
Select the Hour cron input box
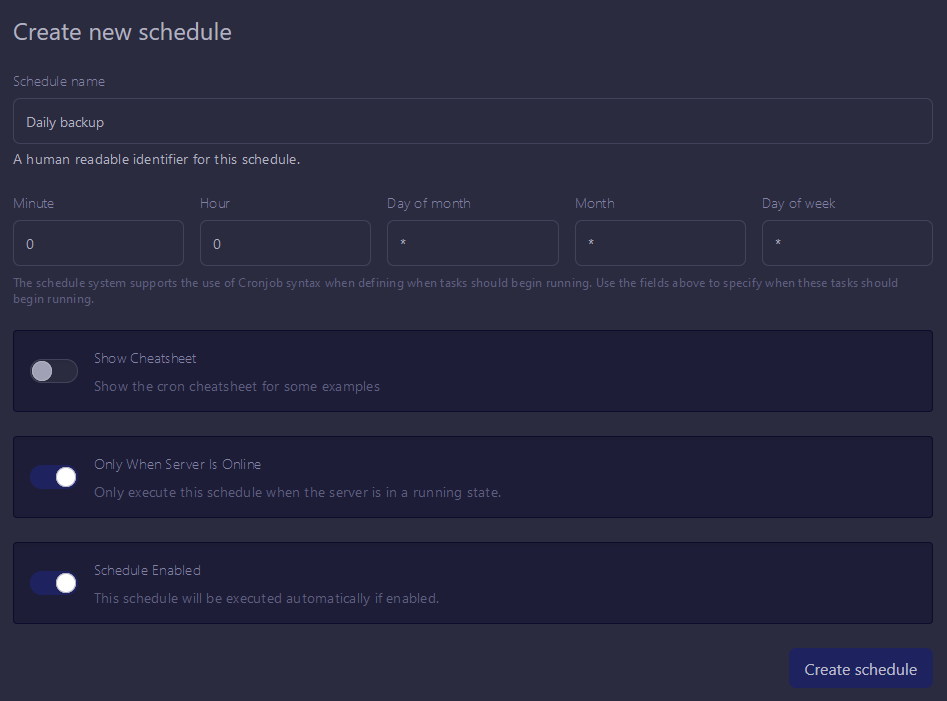coord(285,243)
